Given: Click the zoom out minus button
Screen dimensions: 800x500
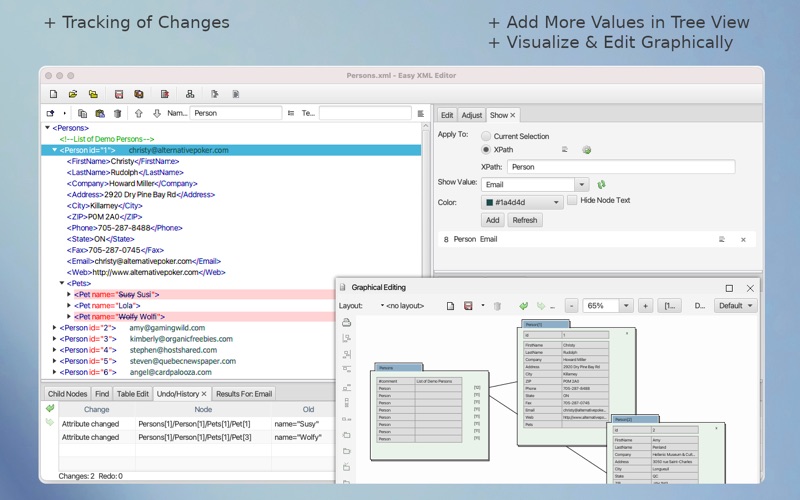Looking at the screenshot, I should pos(571,306).
